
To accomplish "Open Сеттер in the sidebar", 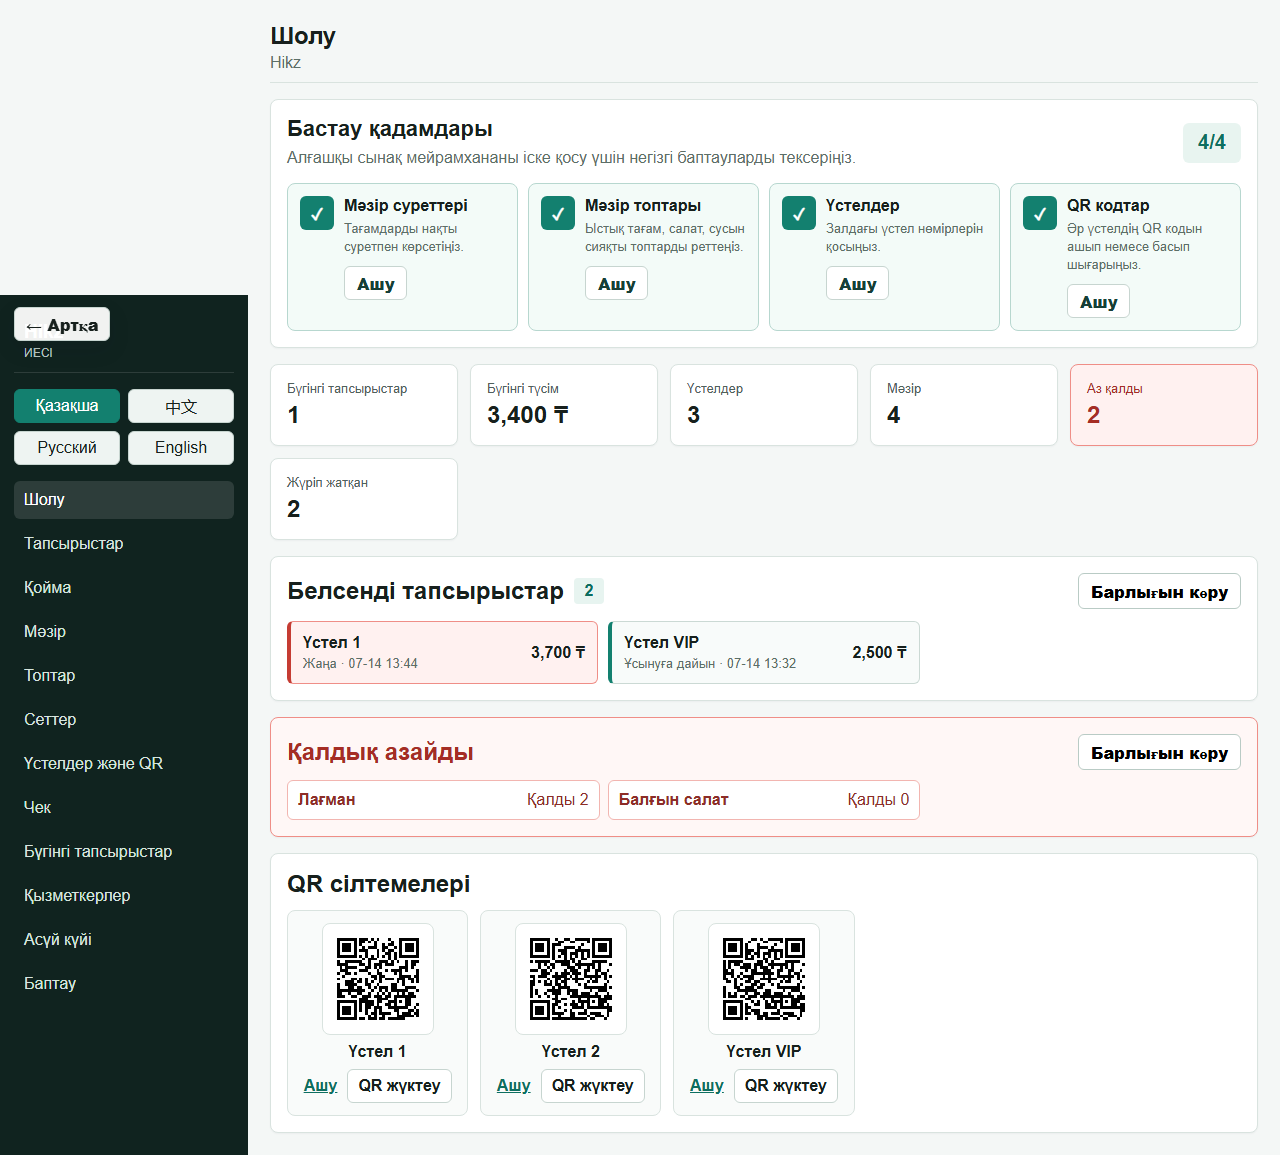I will 124,720.
